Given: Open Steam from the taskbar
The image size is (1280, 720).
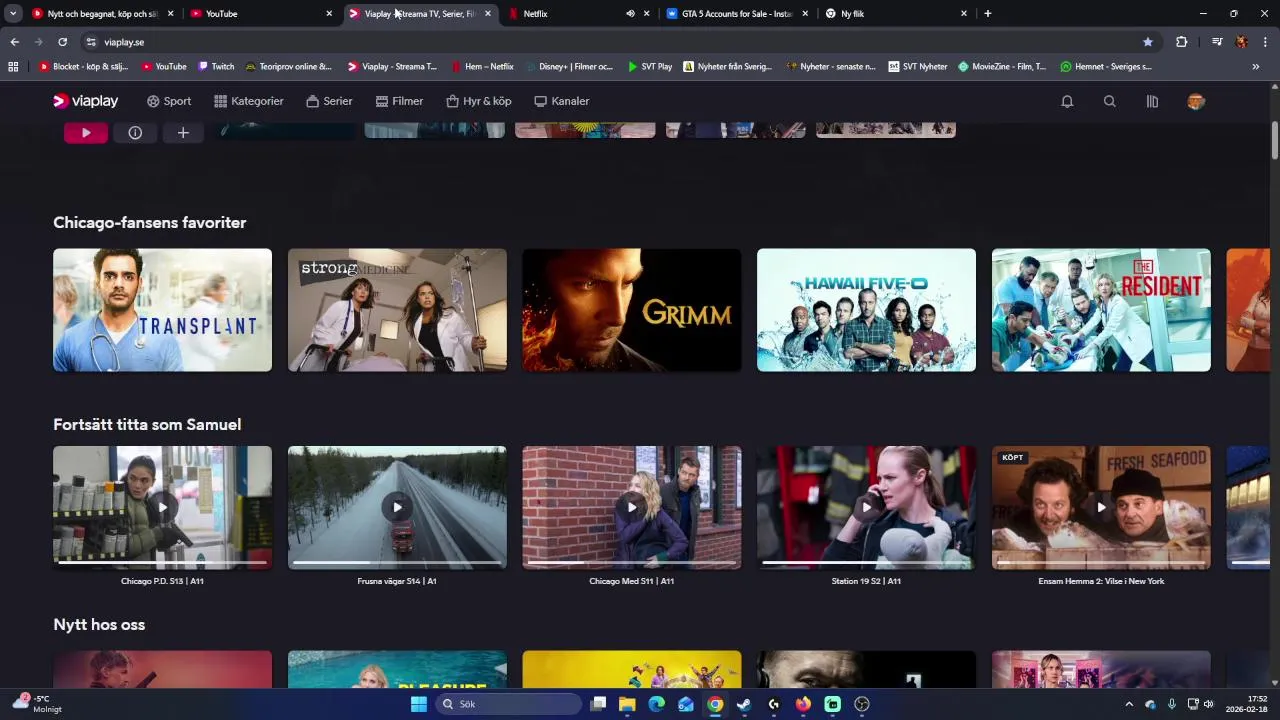Looking at the screenshot, I should 744,704.
